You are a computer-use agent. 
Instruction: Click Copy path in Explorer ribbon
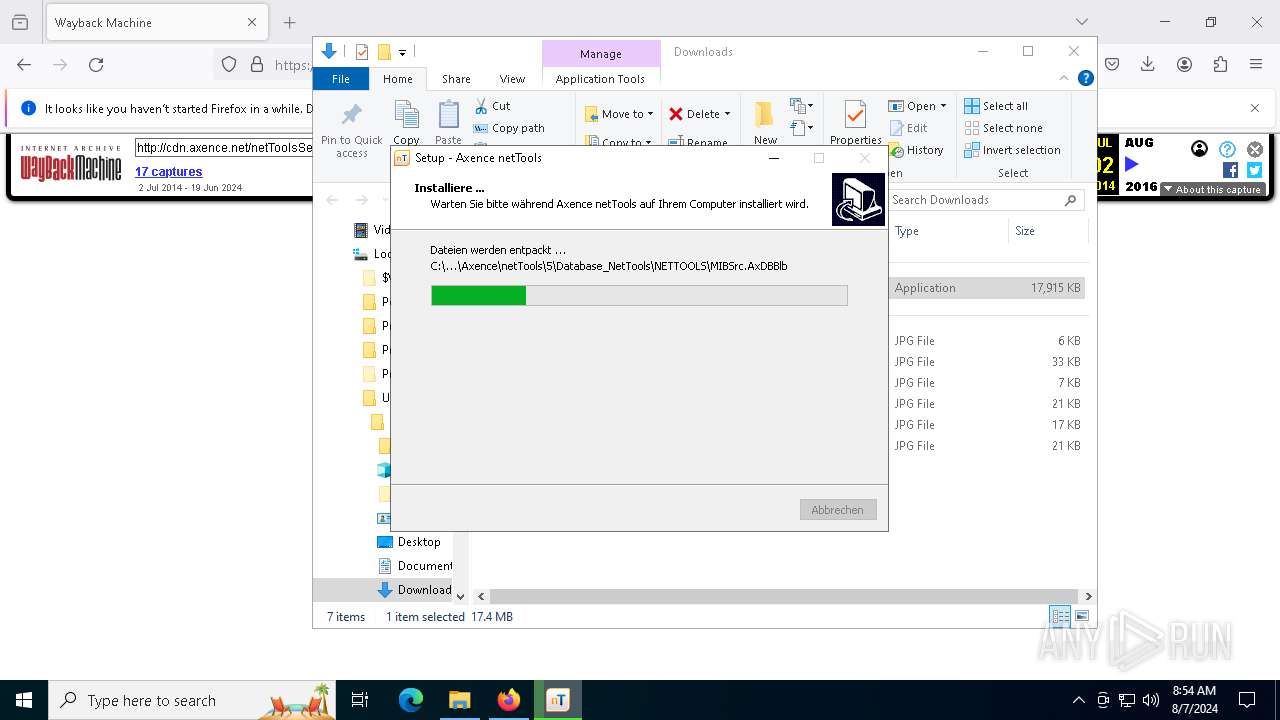(x=509, y=128)
